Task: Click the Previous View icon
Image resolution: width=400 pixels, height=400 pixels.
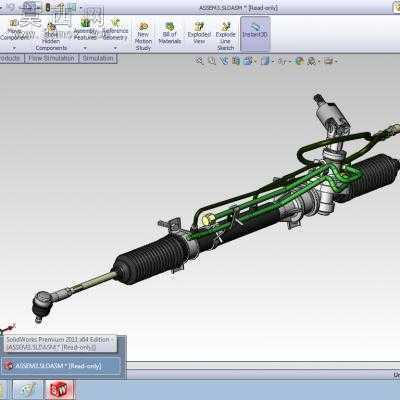Action: click(x=224, y=61)
